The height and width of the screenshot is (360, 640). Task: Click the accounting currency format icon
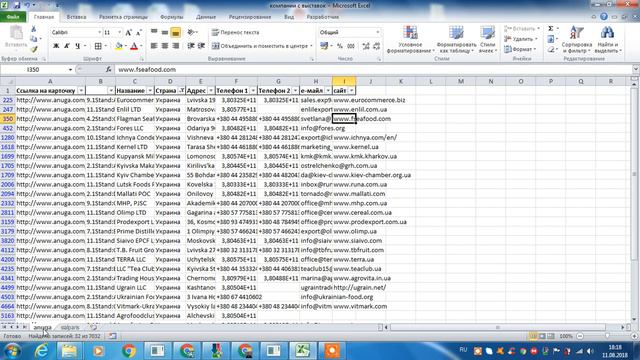pyautogui.click(x=324, y=46)
